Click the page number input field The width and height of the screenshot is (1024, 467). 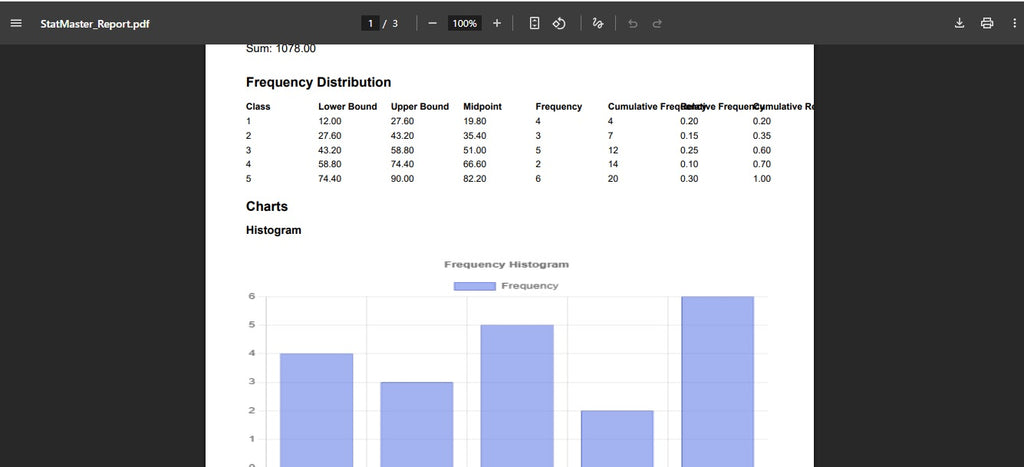pos(370,24)
